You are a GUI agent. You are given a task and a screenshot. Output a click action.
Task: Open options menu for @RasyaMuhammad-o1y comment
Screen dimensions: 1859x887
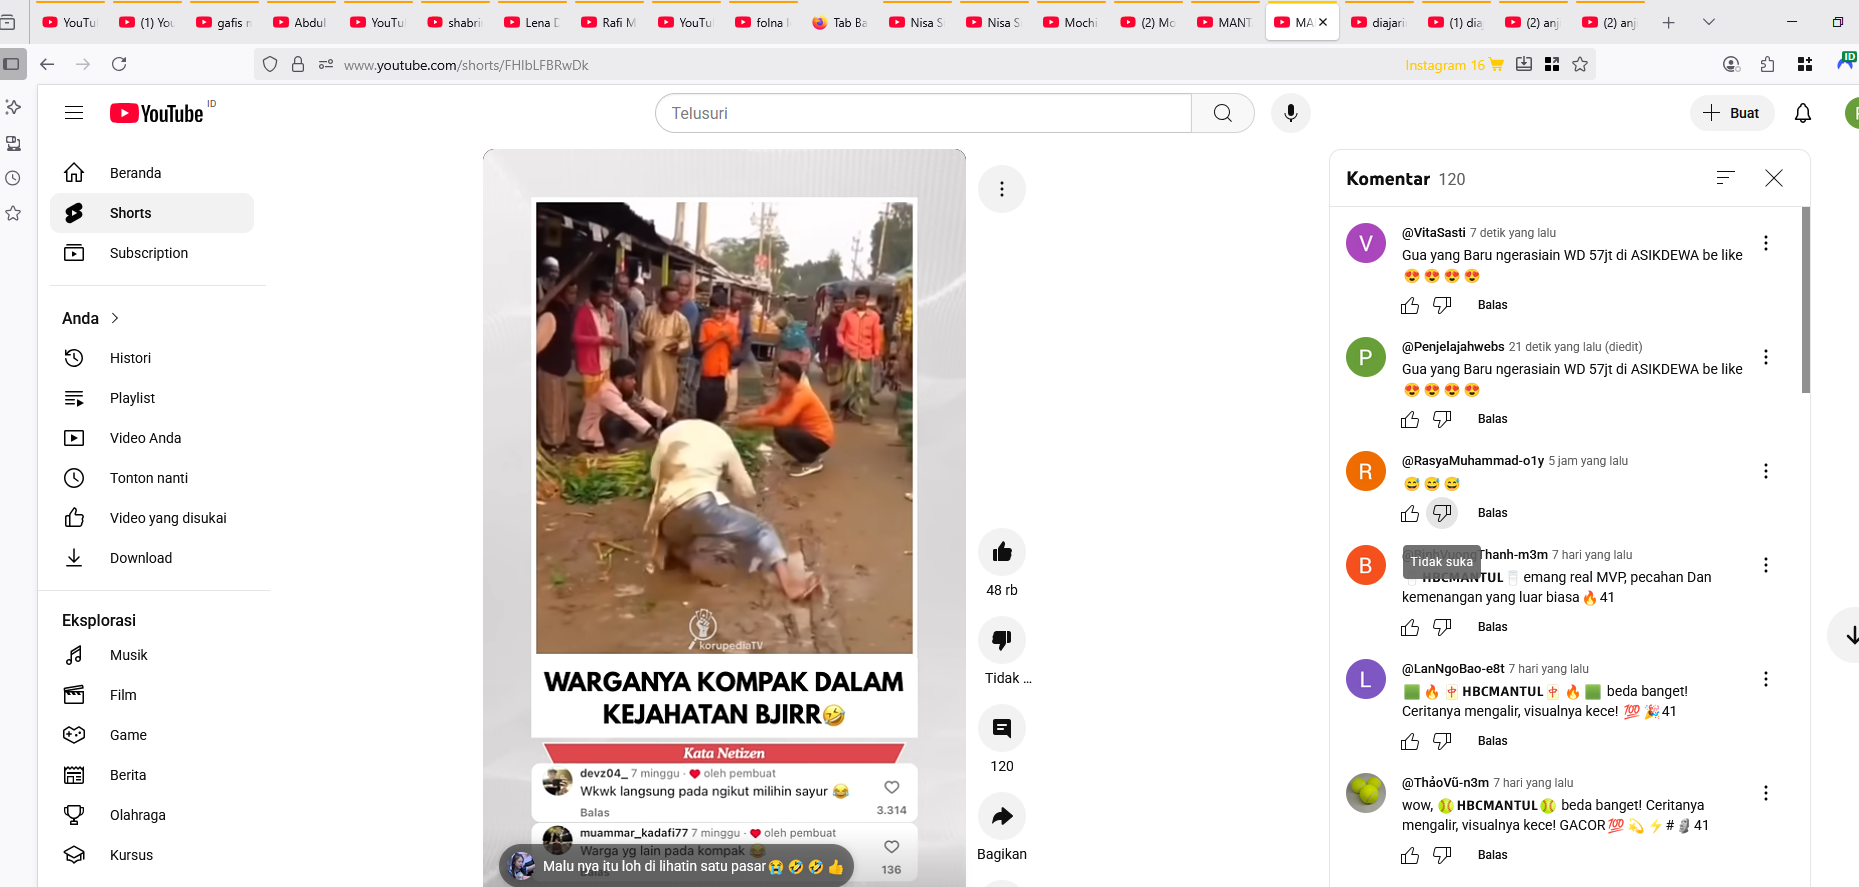[x=1766, y=471]
